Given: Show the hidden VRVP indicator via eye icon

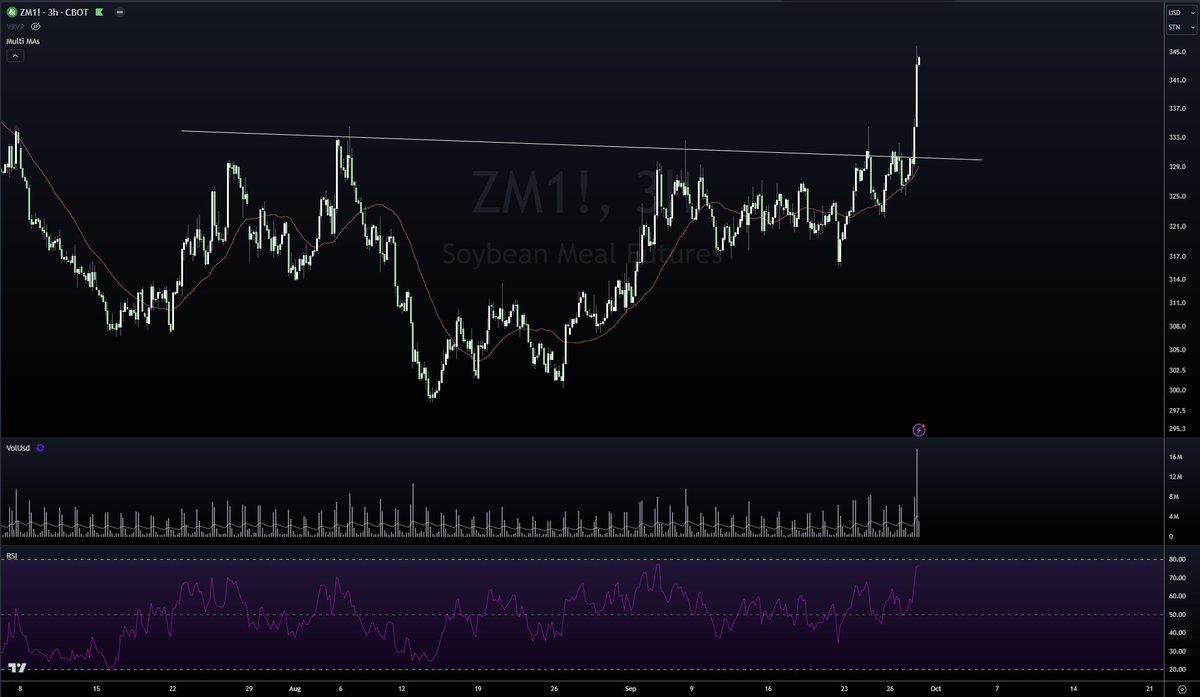Looking at the screenshot, I should click(x=37, y=27).
